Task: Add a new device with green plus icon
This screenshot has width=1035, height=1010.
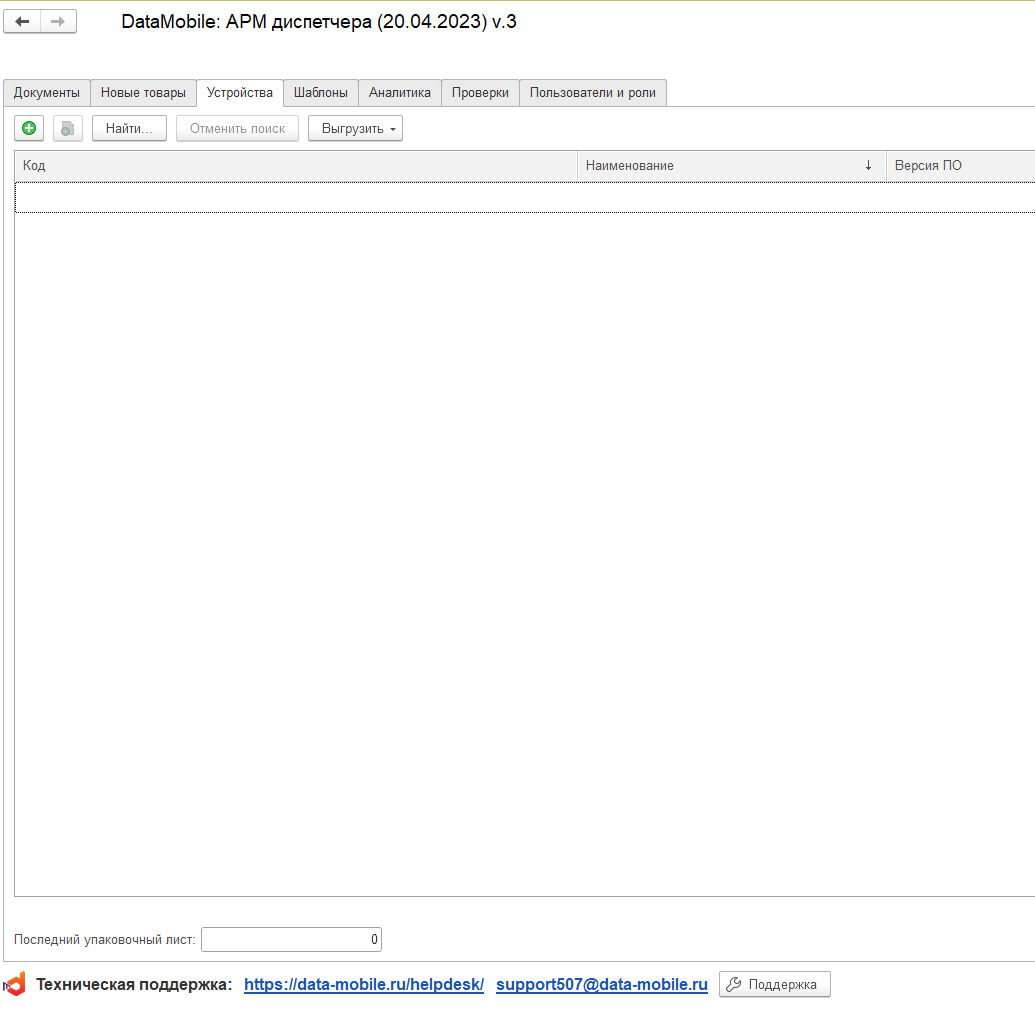Action: pyautogui.click(x=29, y=128)
